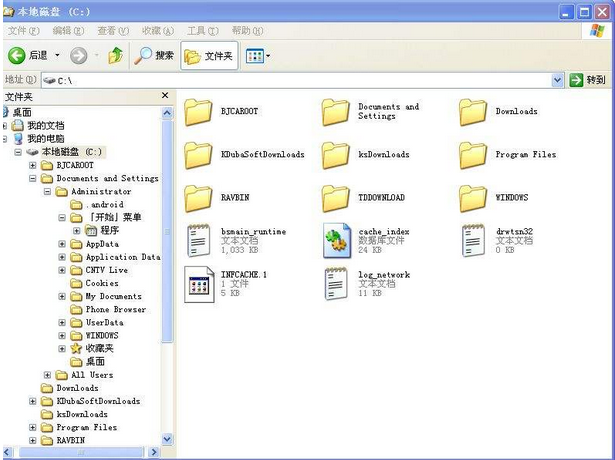
Task: Collapse Documents and Settings tree node
Action: [33, 178]
